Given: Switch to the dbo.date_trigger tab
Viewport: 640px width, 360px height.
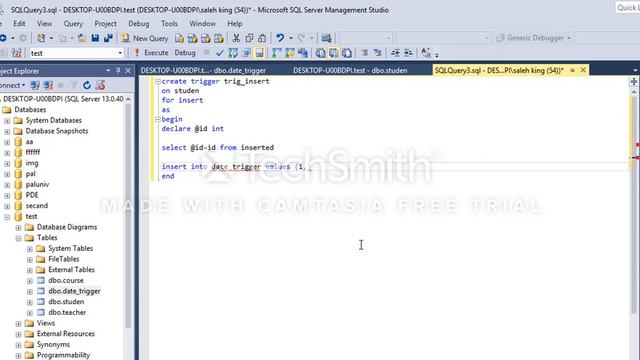Looking at the screenshot, I should [x=203, y=70].
